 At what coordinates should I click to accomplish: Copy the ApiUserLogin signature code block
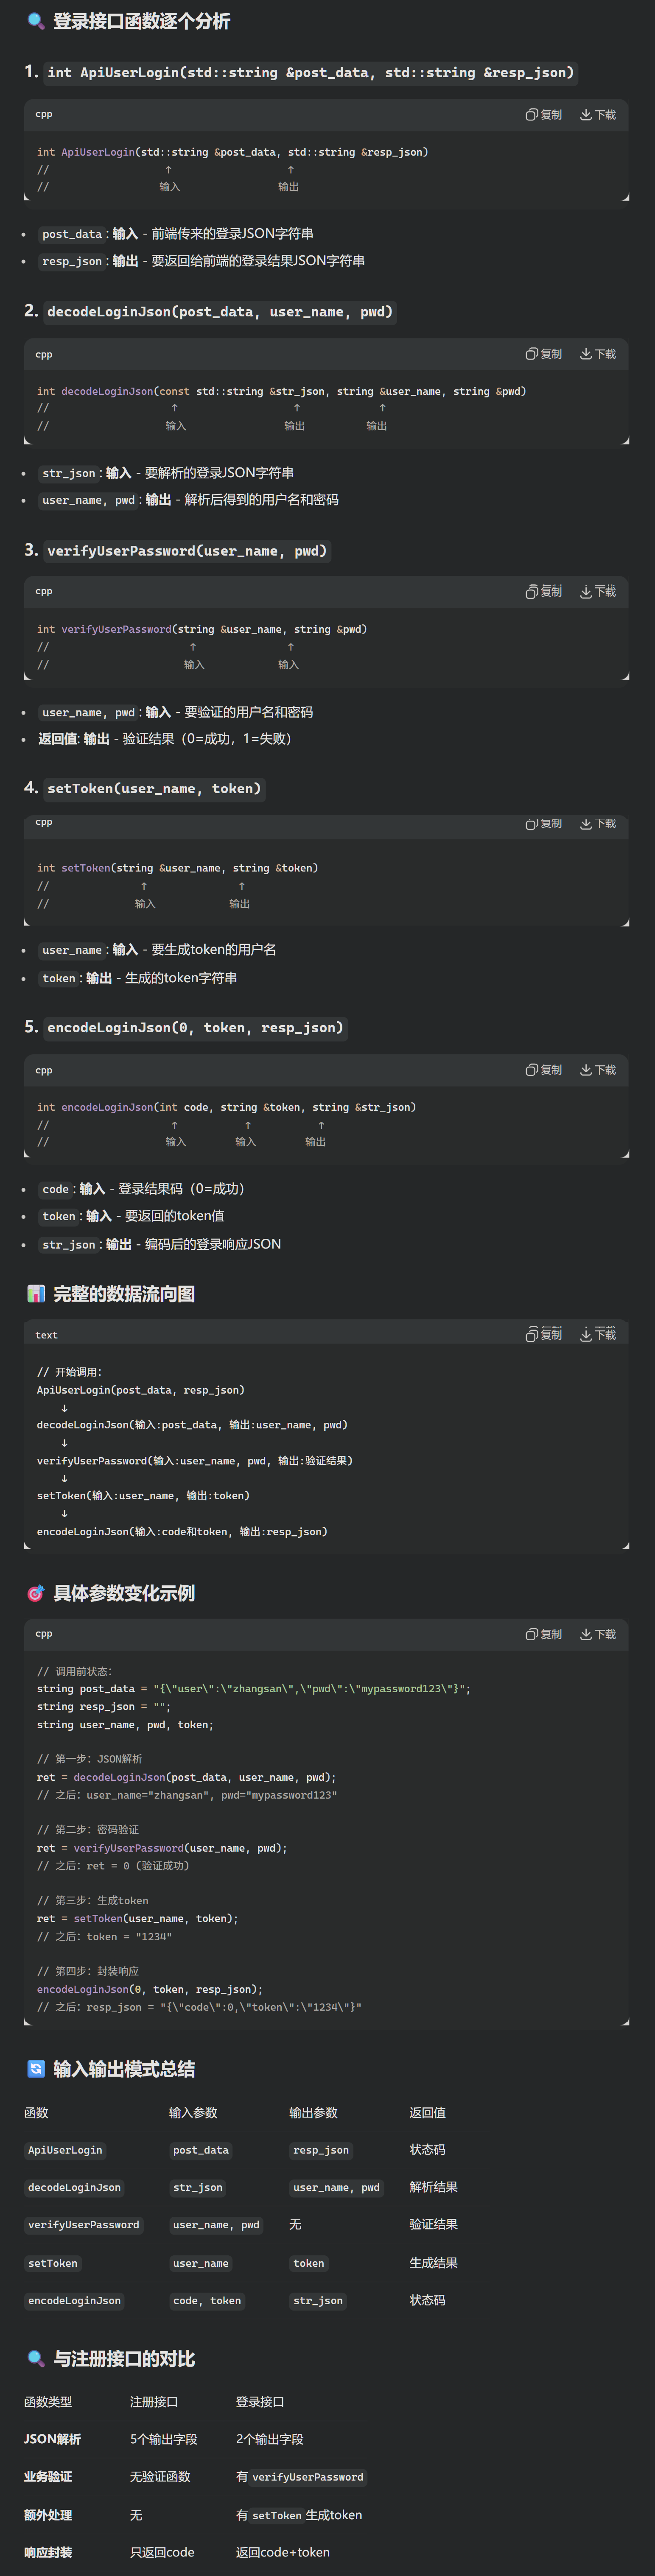(544, 115)
